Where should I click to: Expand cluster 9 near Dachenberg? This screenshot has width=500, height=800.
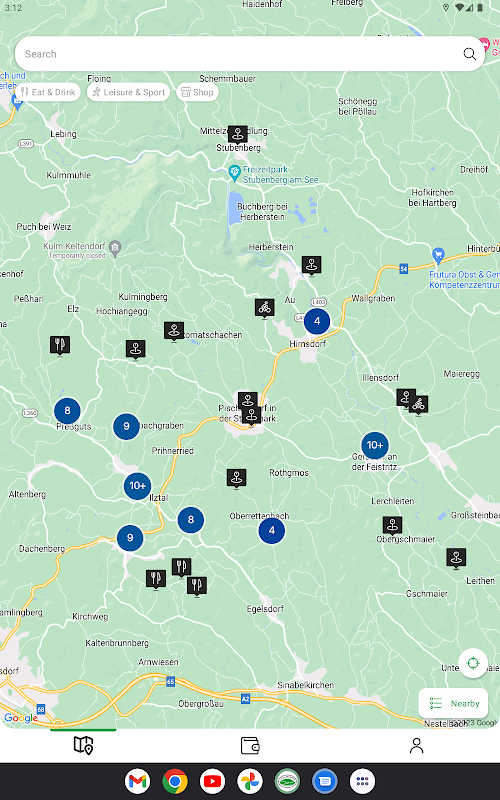130,538
